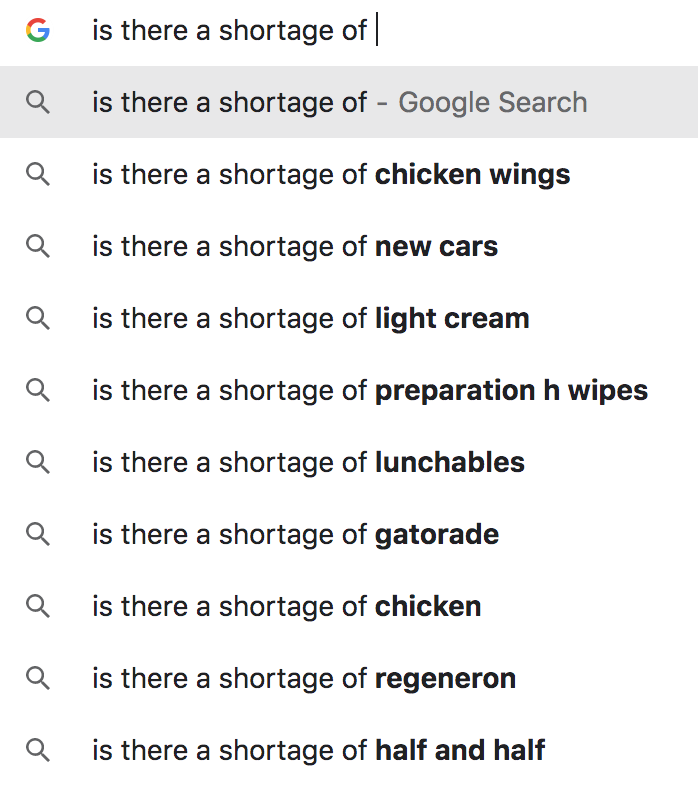Select the 'regeneron' suggestion
The width and height of the screenshot is (698, 792).
pos(304,679)
